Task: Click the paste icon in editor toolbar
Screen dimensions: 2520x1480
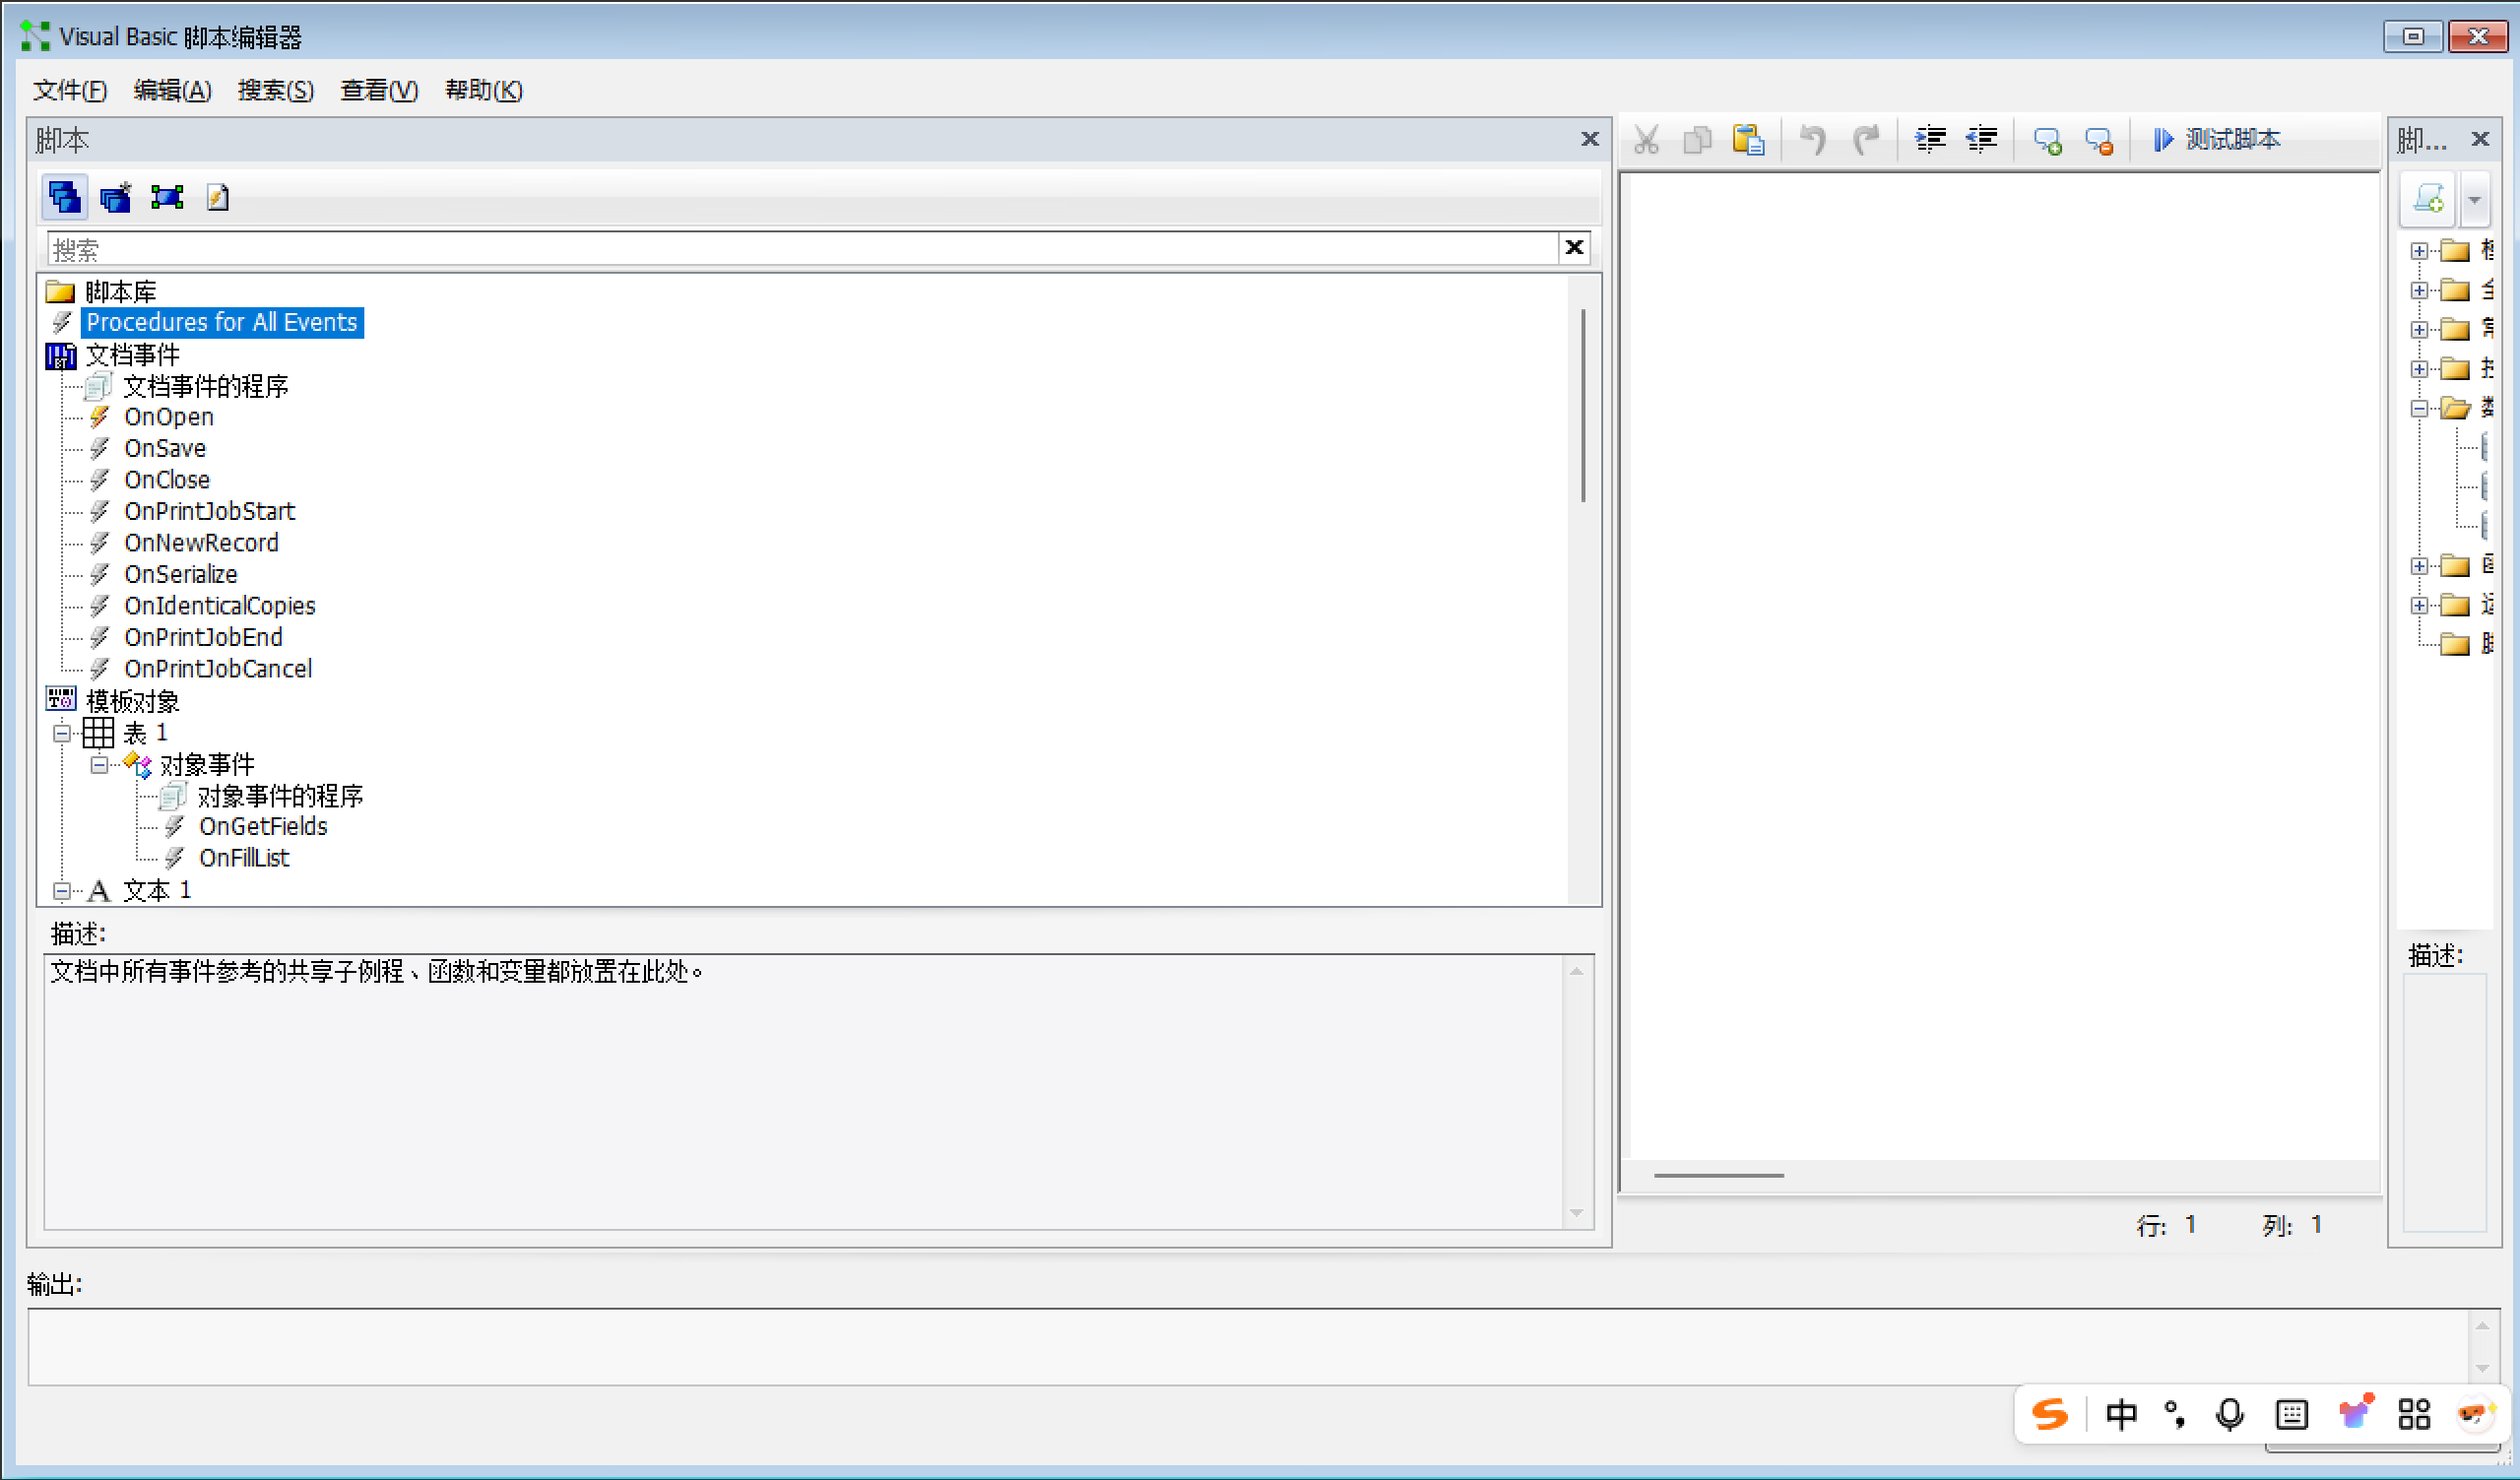Action: [x=1748, y=140]
